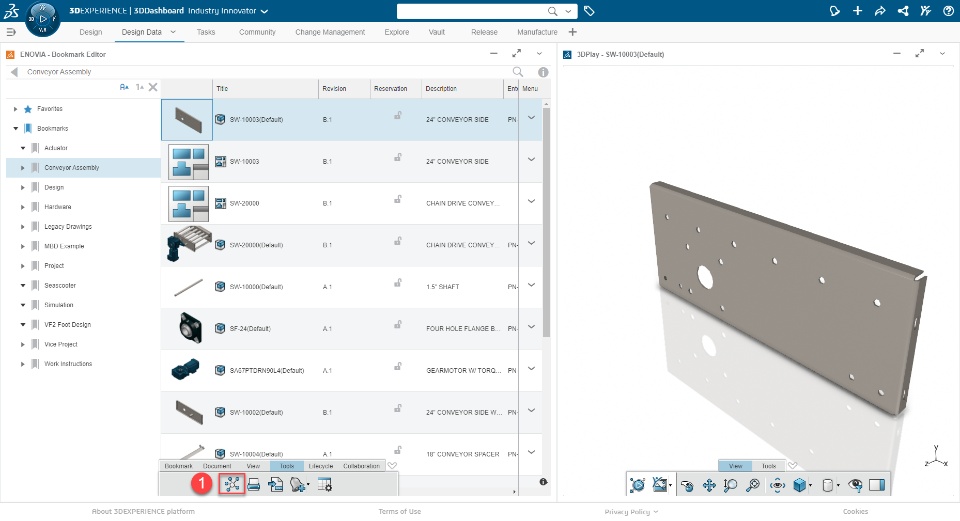Viewport: 960px width, 521px height.
Task: Switch to the Tasks dashboard tab
Action: point(206,32)
